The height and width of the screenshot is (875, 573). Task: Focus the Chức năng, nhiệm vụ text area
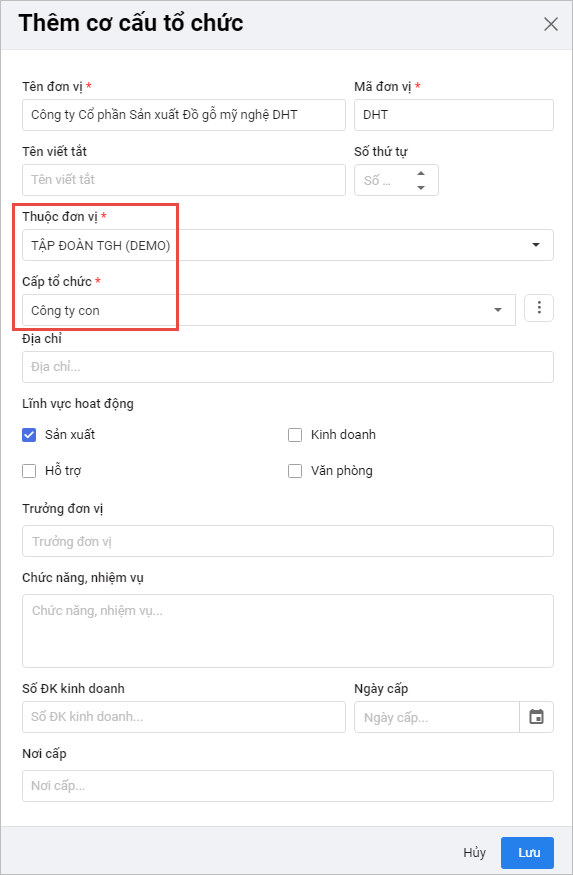pyautogui.click(x=288, y=631)
